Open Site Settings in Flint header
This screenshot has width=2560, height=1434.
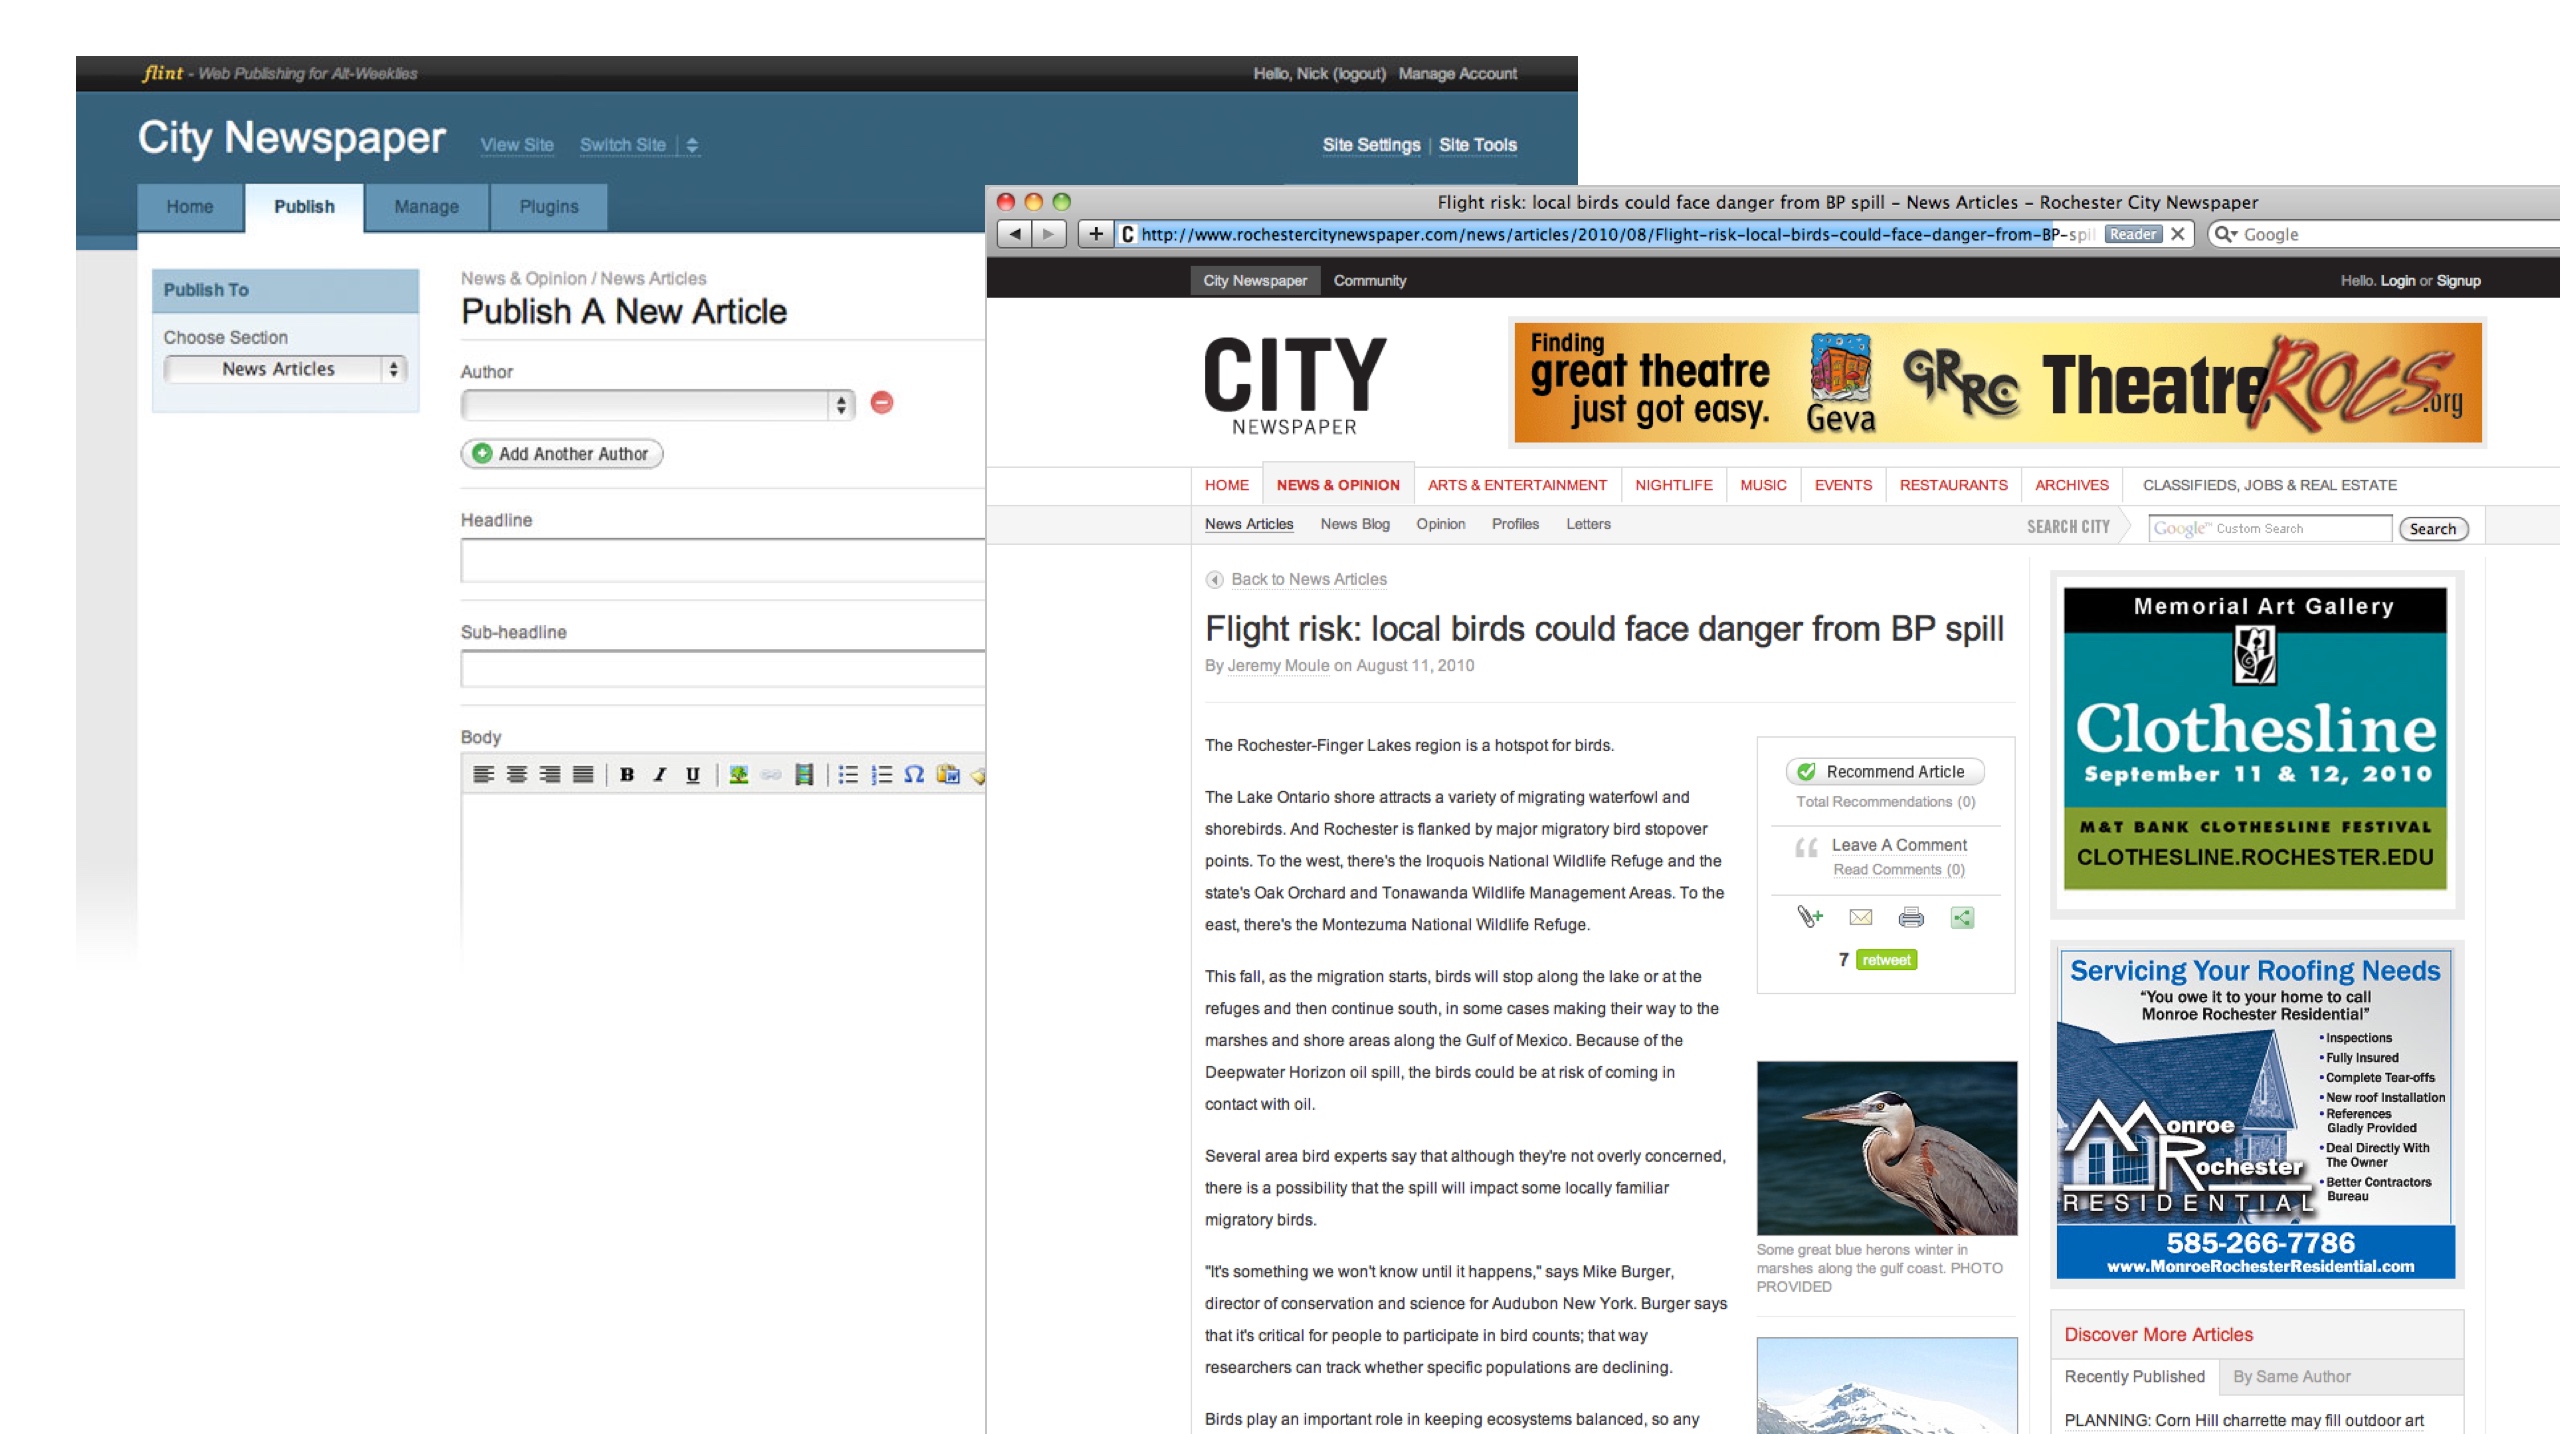[1371, 145]
